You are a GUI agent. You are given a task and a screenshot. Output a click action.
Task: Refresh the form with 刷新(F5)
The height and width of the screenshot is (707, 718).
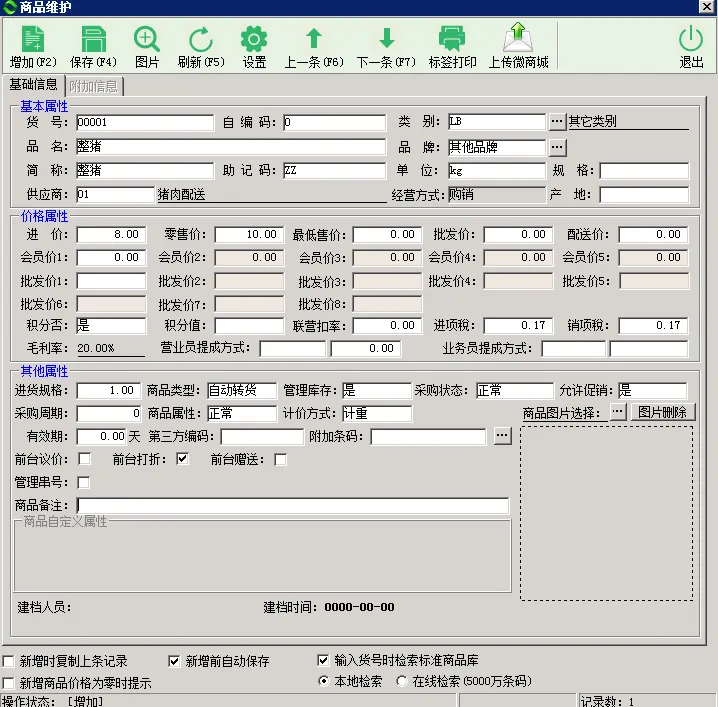[x=201, y=47]
